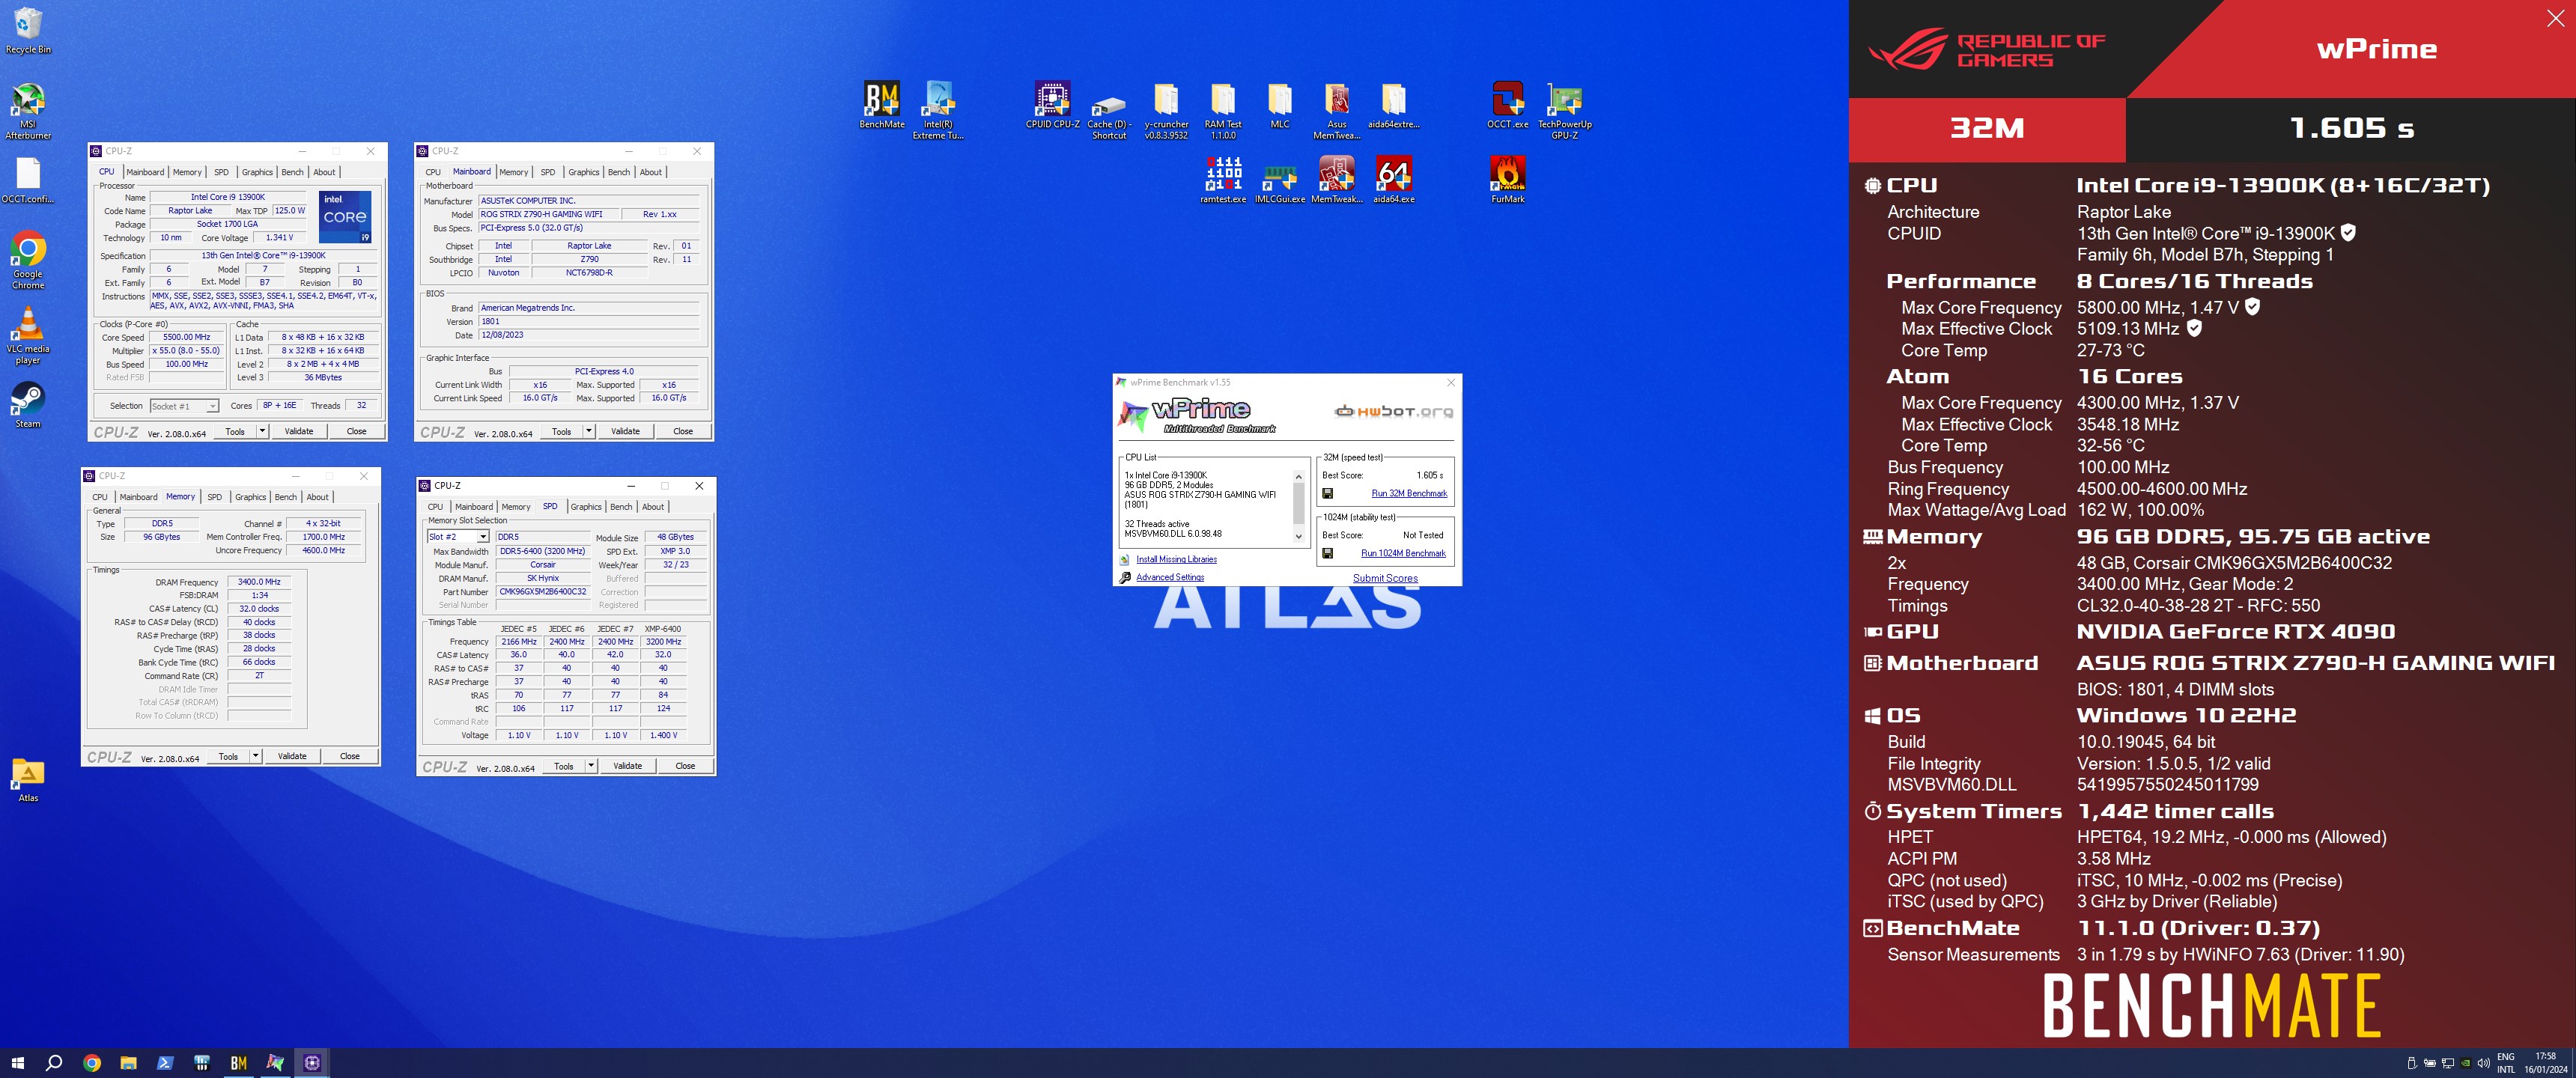Image resolution: width=2576 pixels, height=1078 pixels.
Task: Open File Explorer from the taskbar
Action: tap(128, 1063)
